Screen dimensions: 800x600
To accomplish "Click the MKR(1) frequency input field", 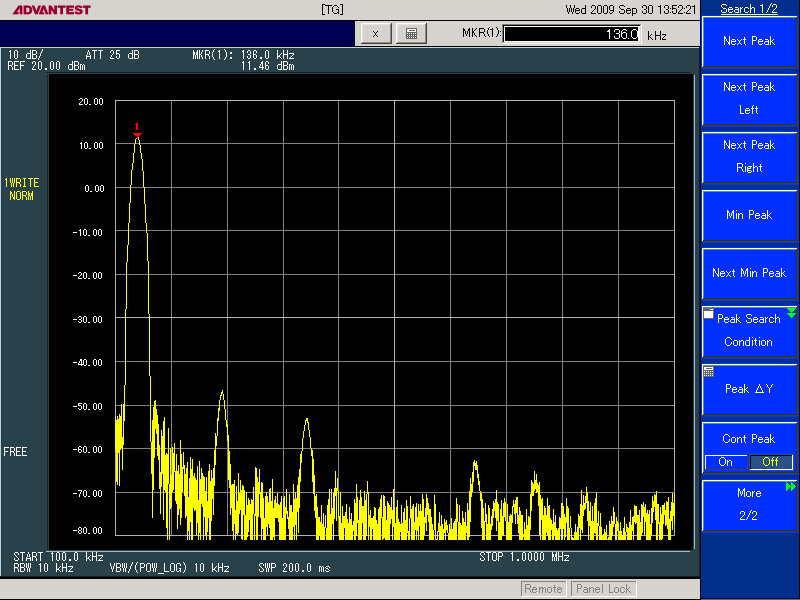I will click(572, 34).
